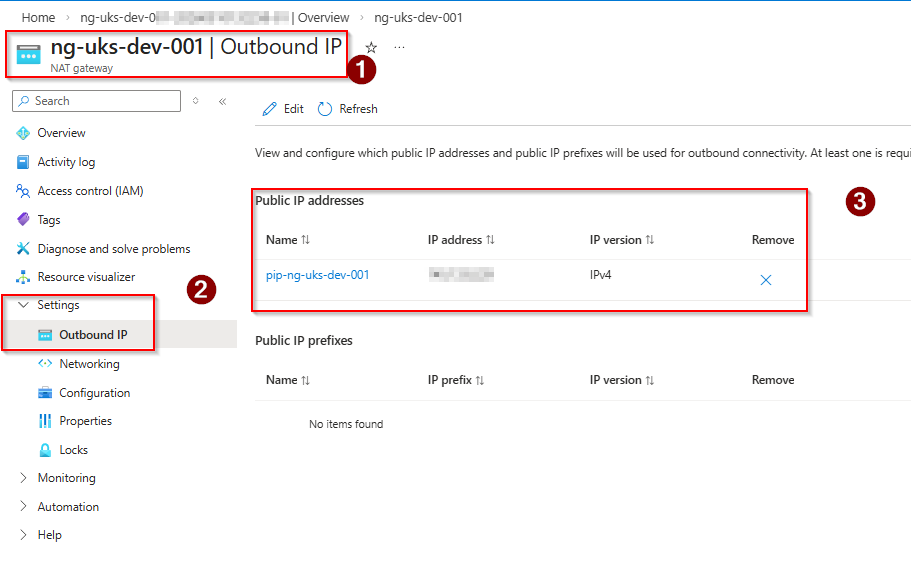
Task: Click the Access control (IAM) icon
Action: 23,191
